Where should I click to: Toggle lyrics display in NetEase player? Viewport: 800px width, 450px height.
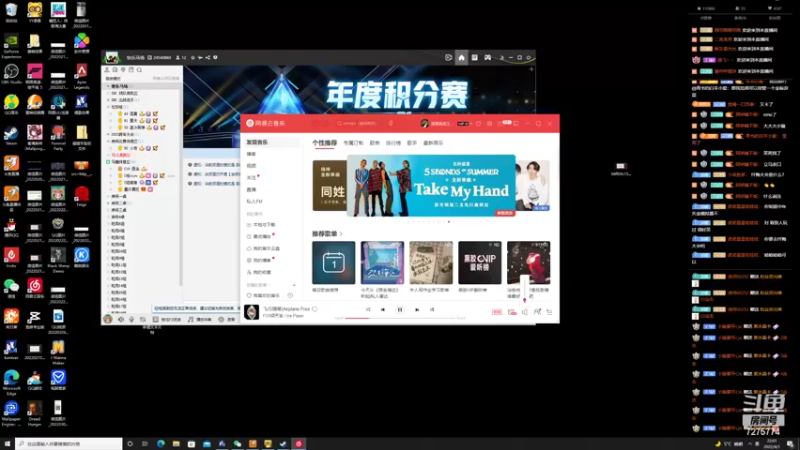tap(432, 309)
